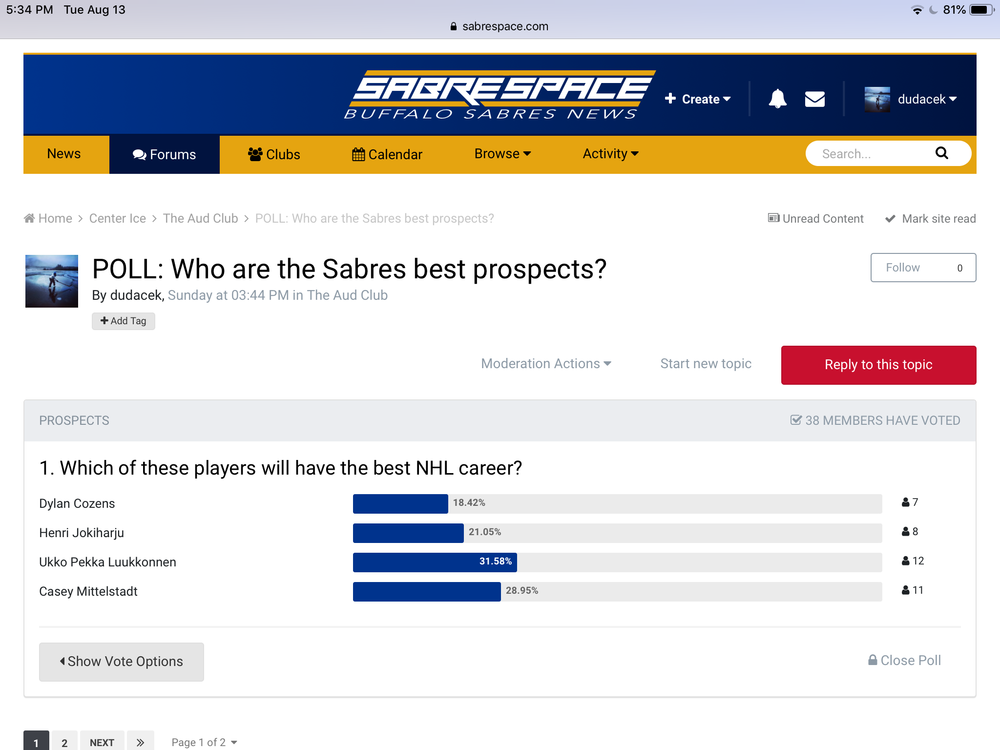
Task: Open the Clubs section
Action: [274, 154]
